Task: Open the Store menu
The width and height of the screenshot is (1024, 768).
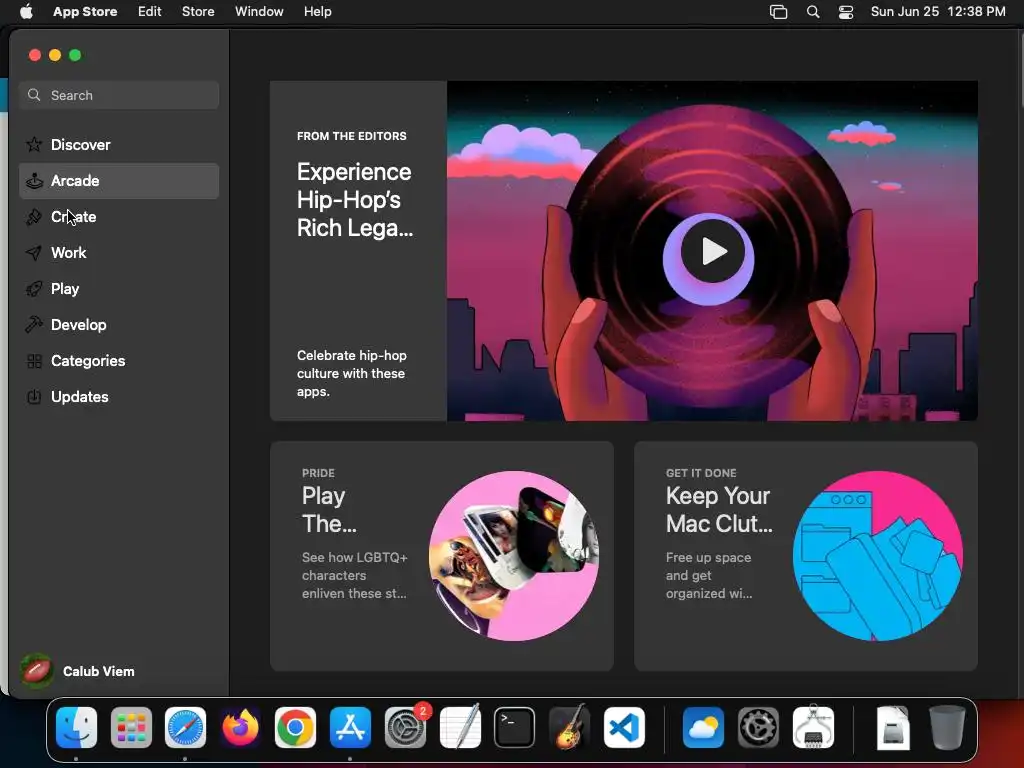Action: pos(198,12)
